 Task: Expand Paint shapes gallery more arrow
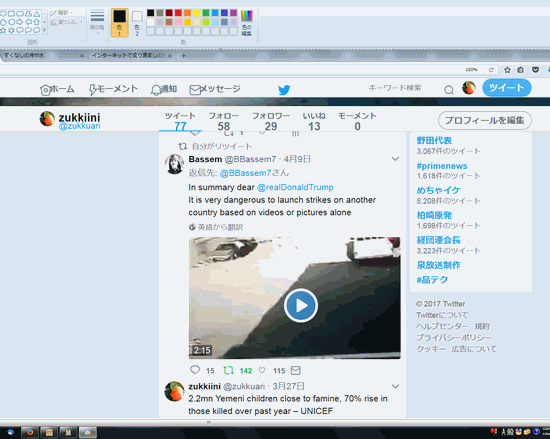(44, 31)
